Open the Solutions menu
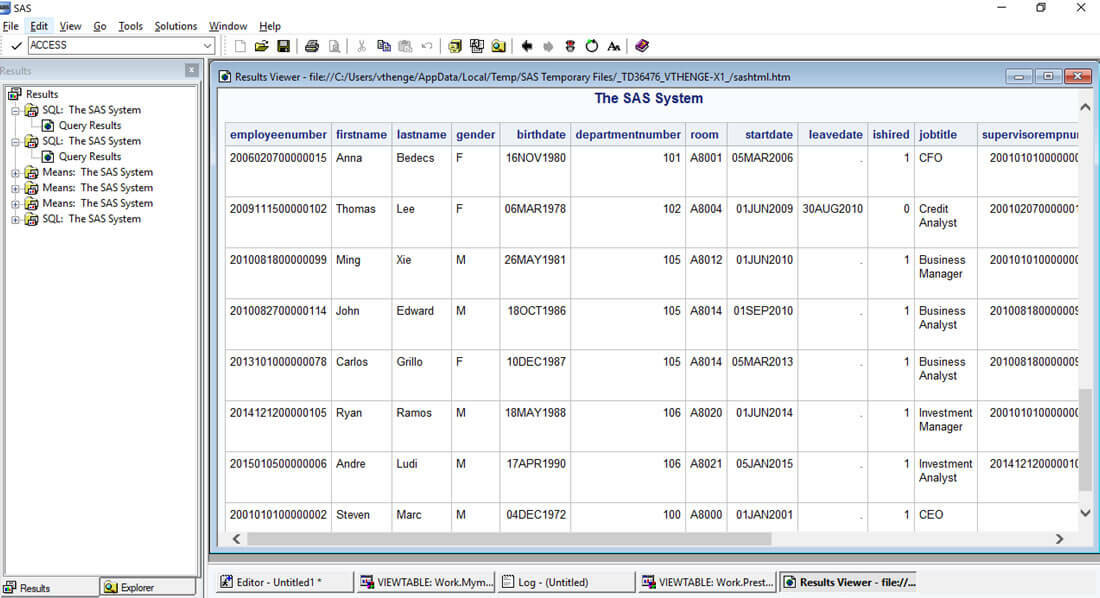1100x598 pixels. pos(175,26)
